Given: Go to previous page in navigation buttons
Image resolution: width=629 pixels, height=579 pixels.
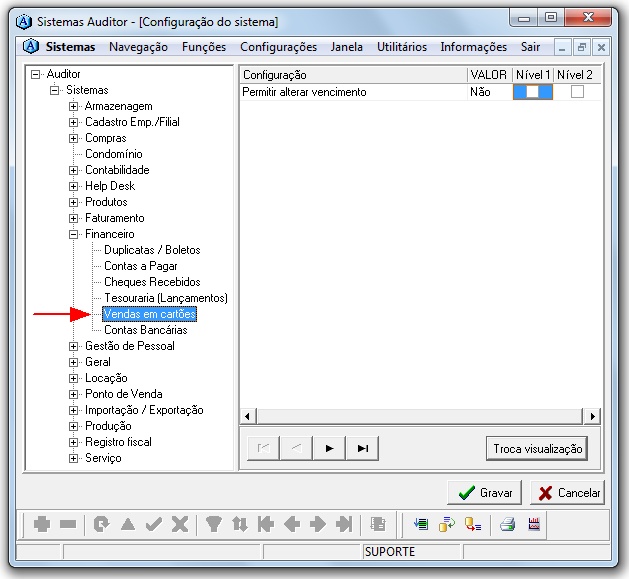Looking at the screenshot, I should point(297,448).
